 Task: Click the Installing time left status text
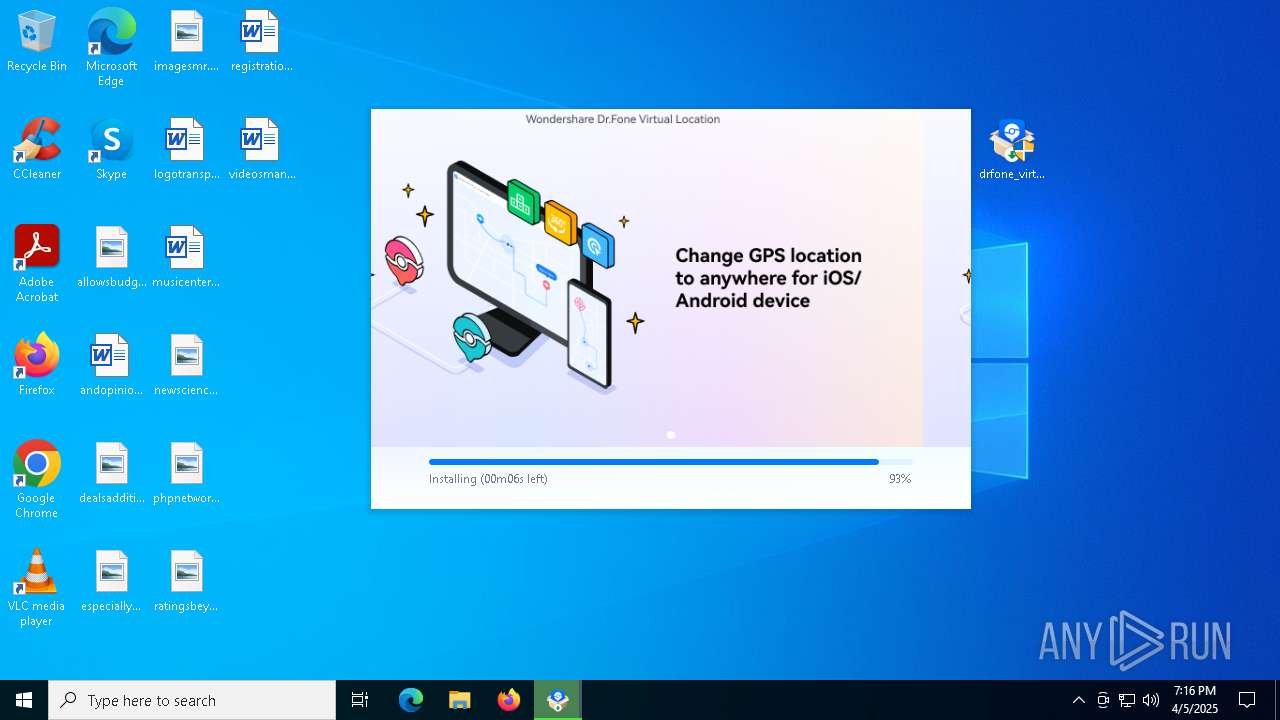[488, 479]
